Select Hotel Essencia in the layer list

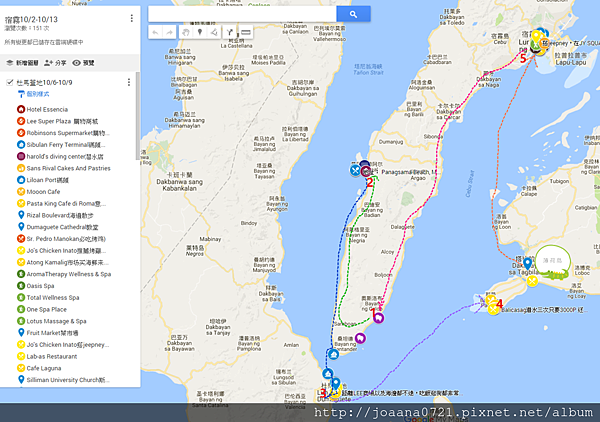tap(47, 109)
